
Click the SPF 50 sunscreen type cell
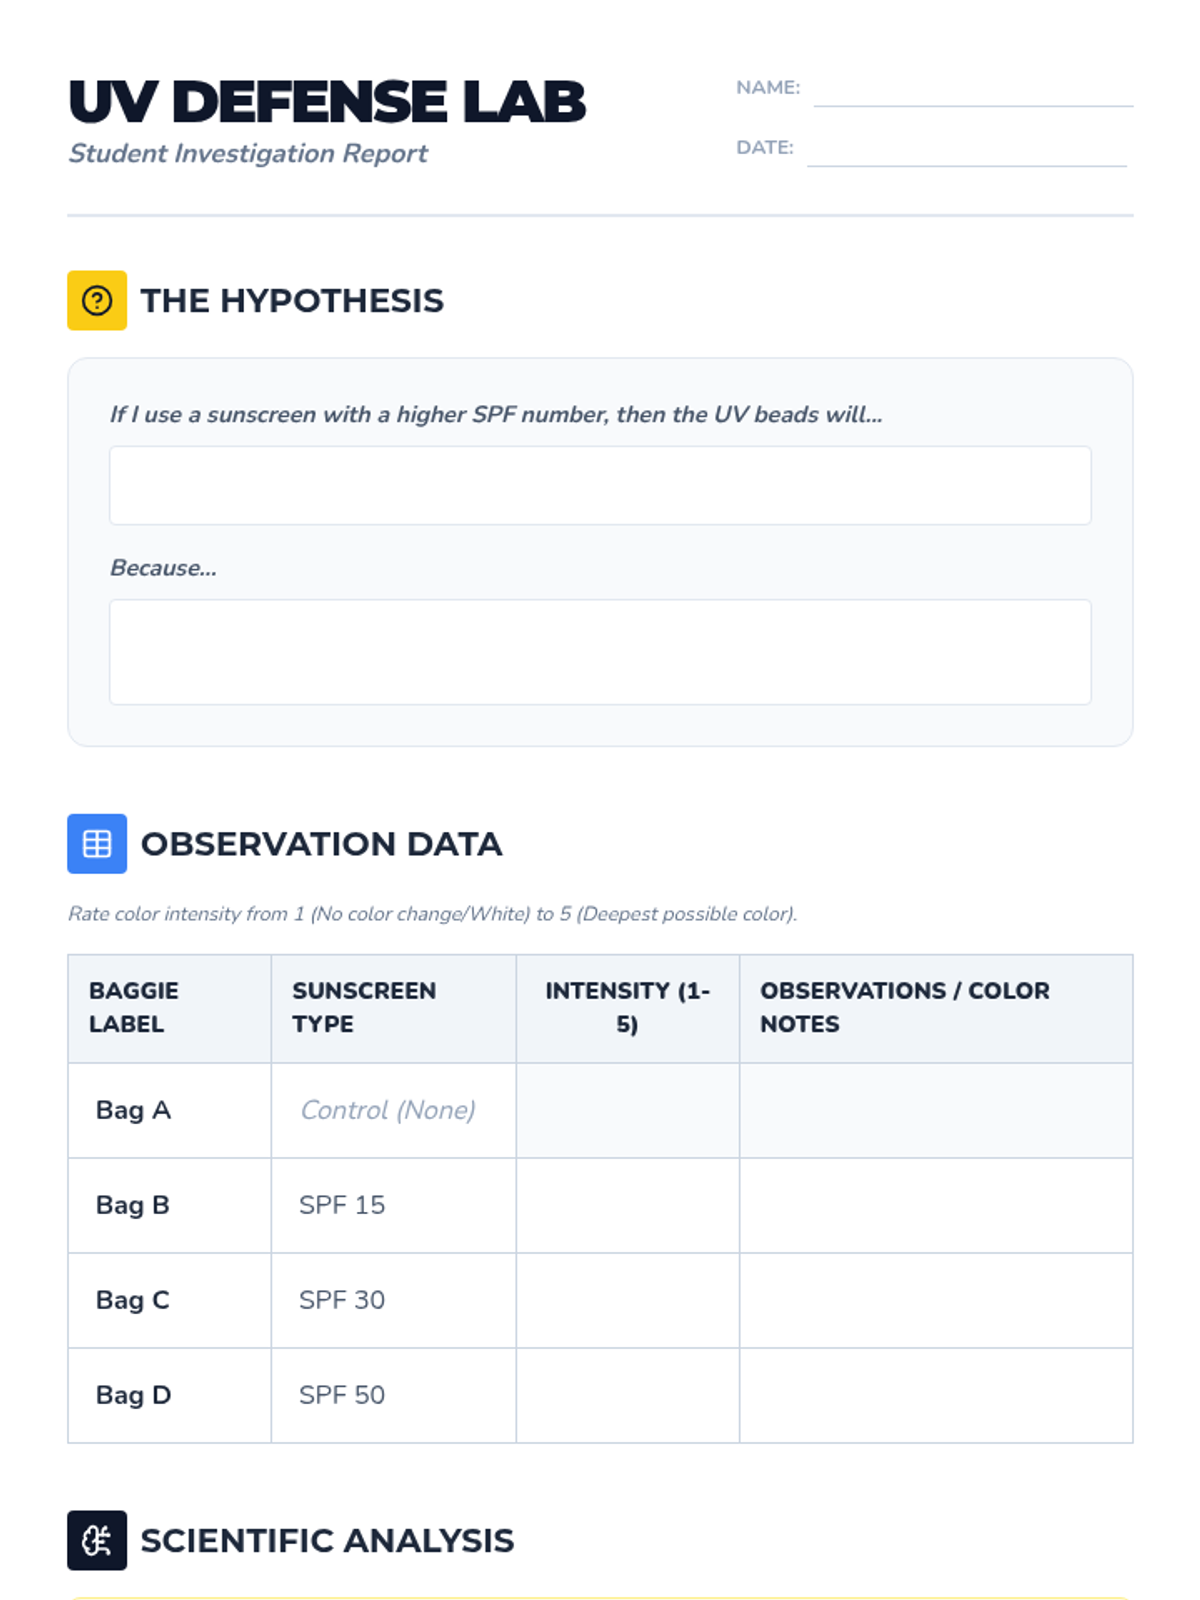342,1395
